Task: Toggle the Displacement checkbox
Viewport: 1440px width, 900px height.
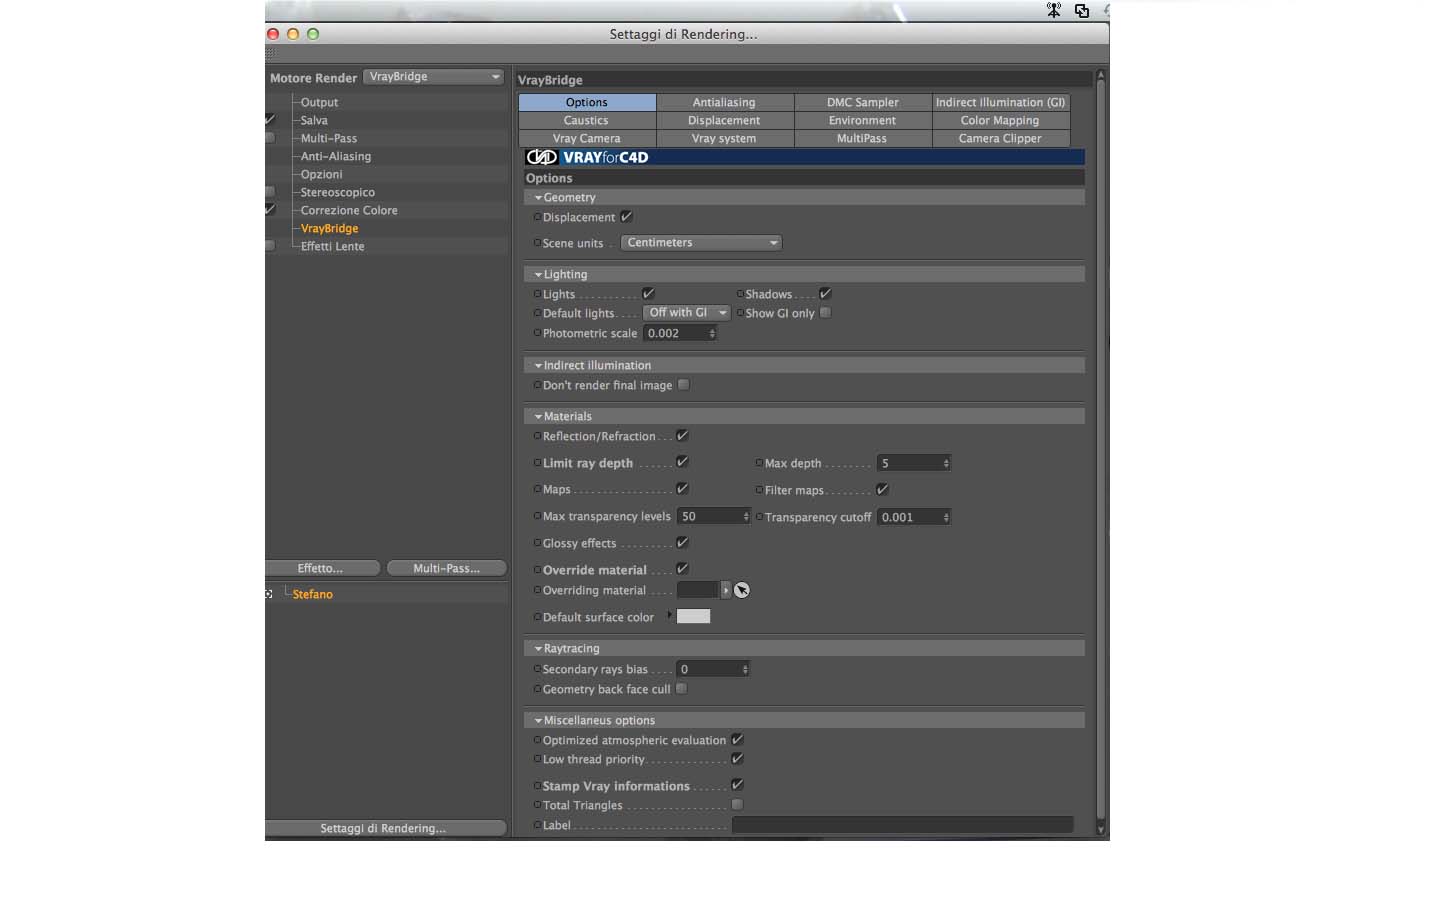Action: (x=626, y=217)
